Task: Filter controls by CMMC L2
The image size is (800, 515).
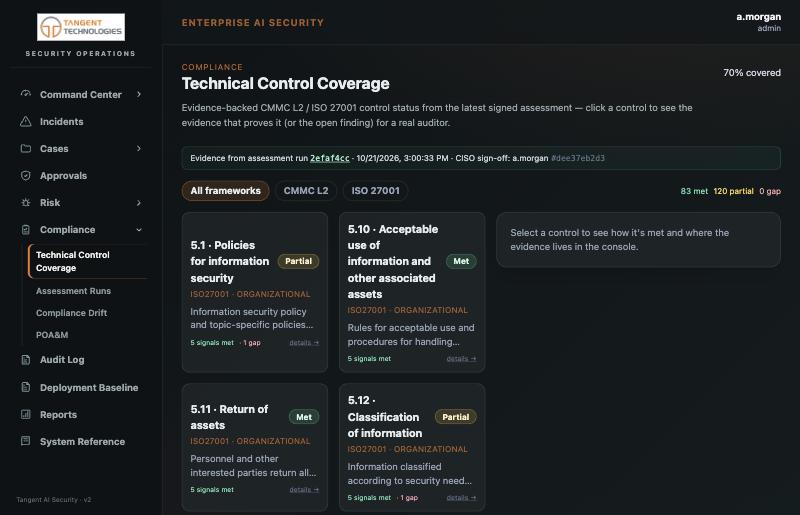Action: [x=306, y=191]
